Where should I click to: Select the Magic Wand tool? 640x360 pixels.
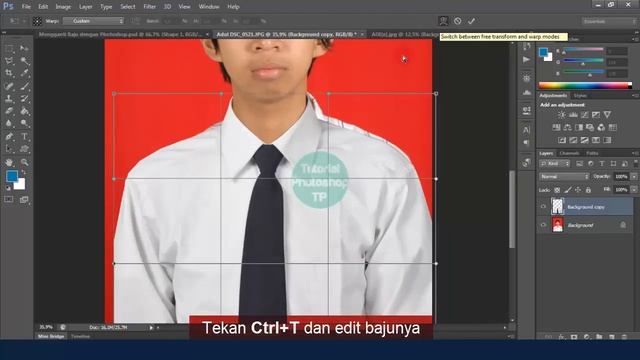(x=24, y=61)
